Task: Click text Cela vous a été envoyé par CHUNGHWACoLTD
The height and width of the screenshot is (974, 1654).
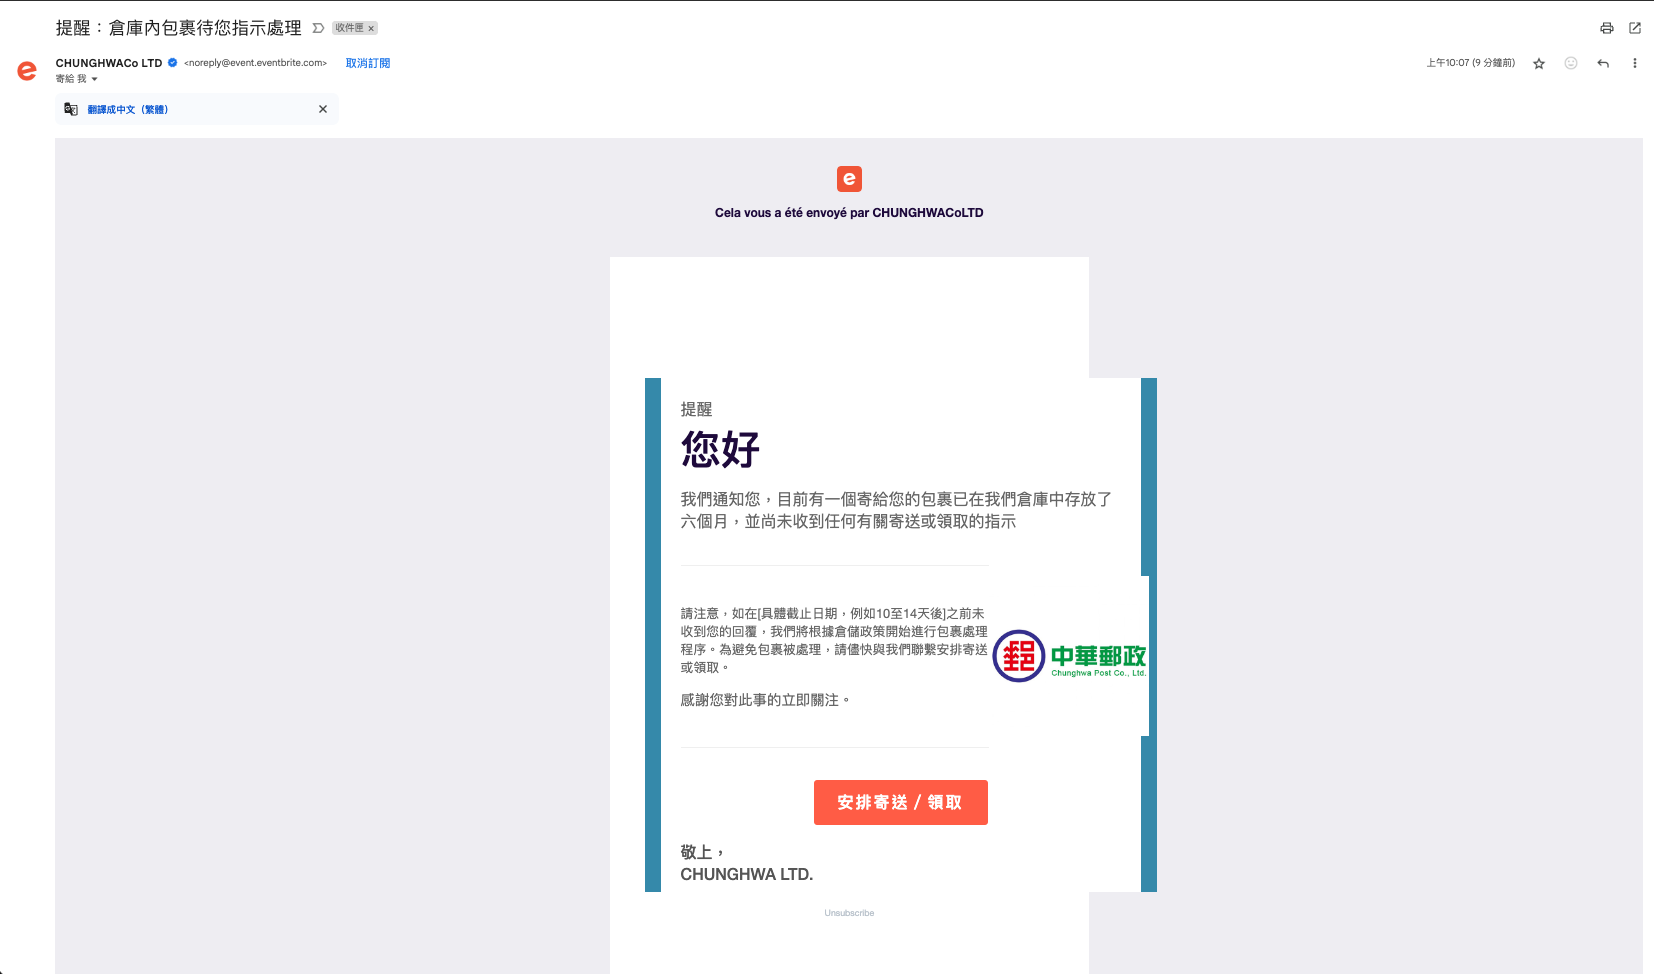Action: coord(849,213)
